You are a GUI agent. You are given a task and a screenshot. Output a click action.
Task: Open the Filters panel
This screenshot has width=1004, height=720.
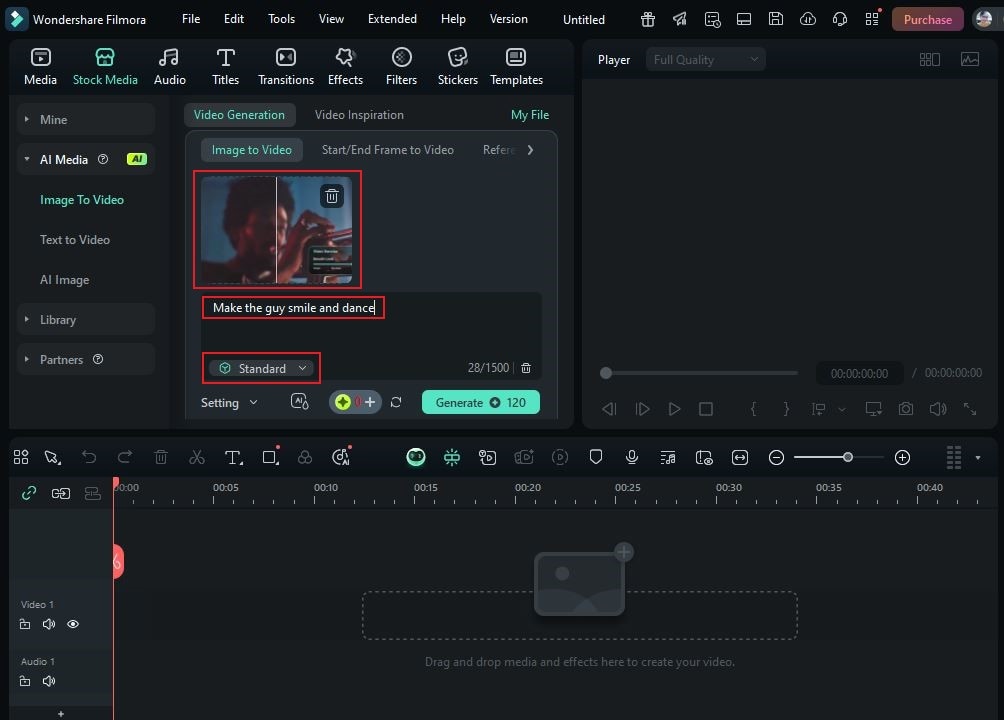(x=401, y=67)
